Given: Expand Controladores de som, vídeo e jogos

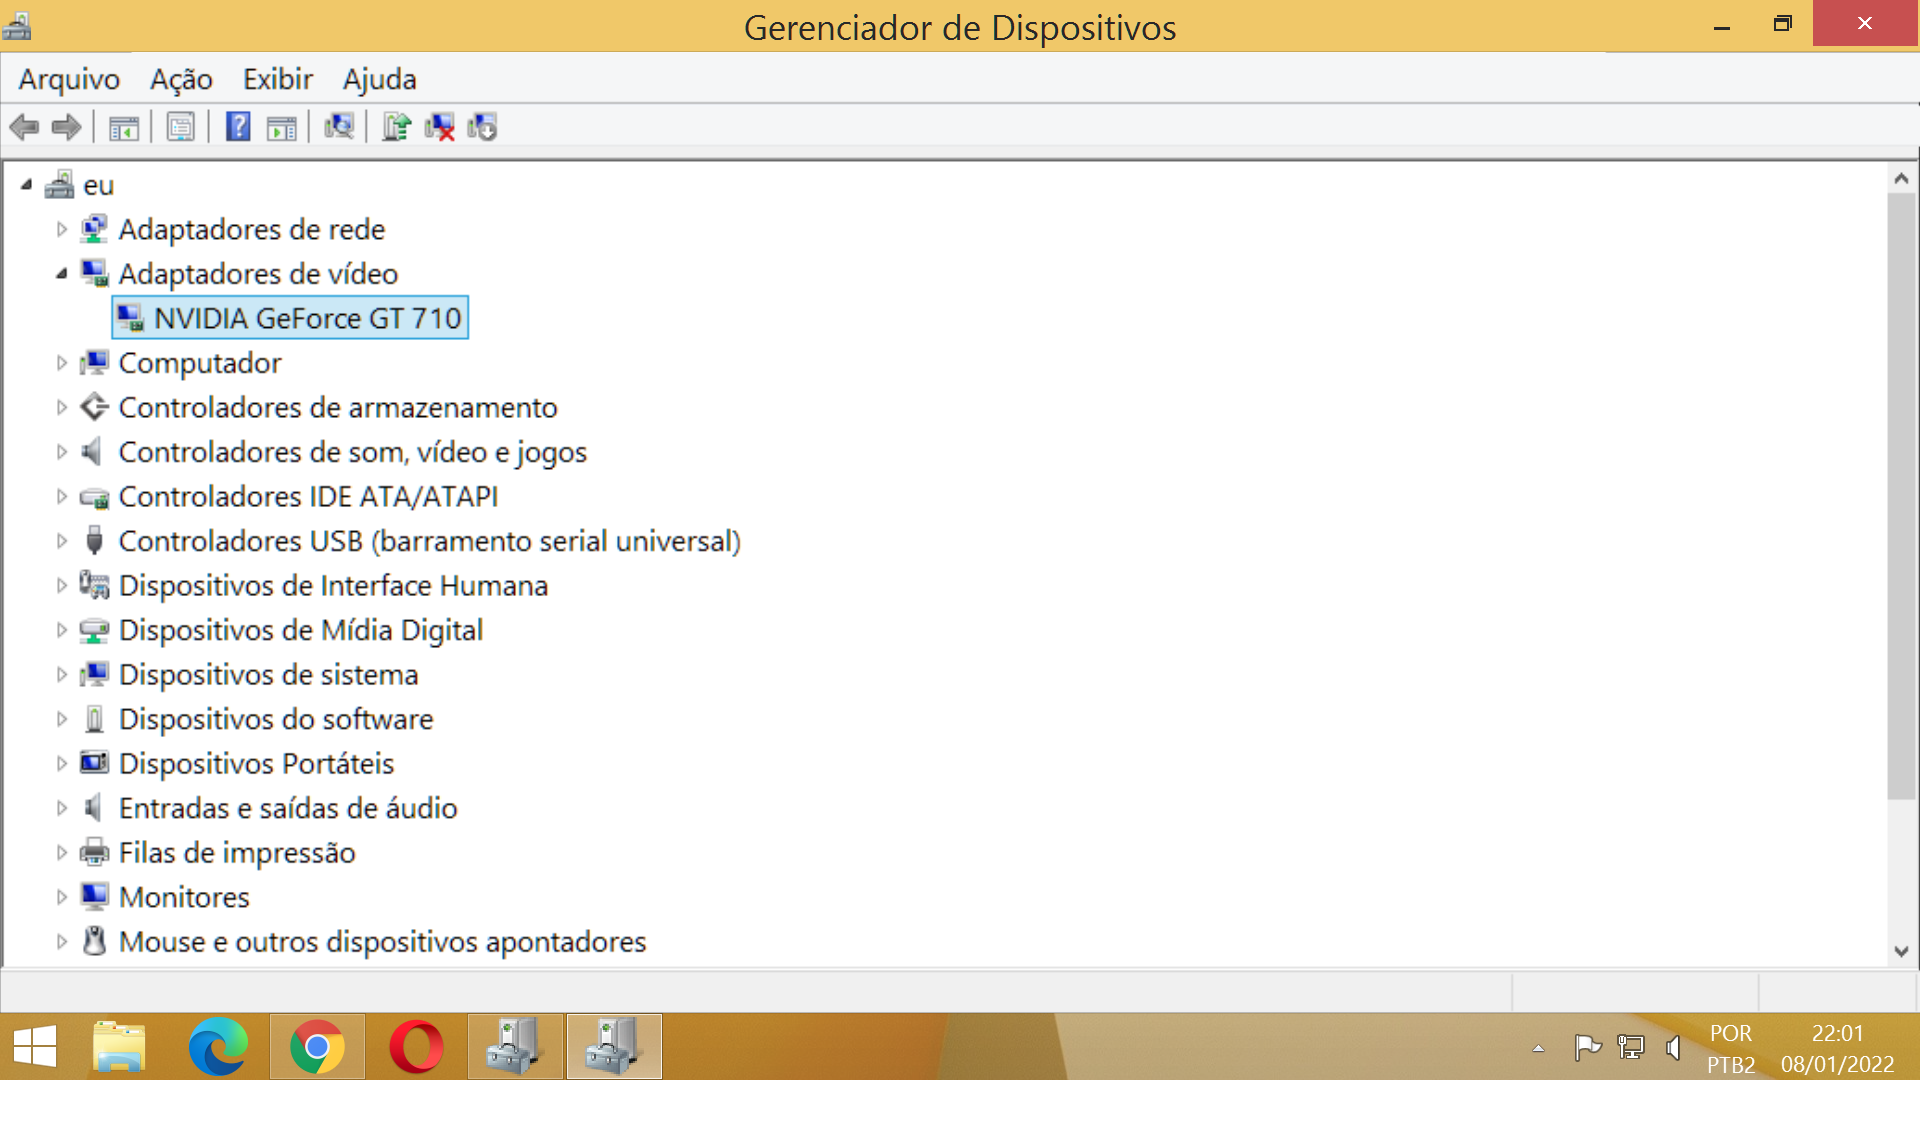Looking at the screenshot, I should coord(61,452).
